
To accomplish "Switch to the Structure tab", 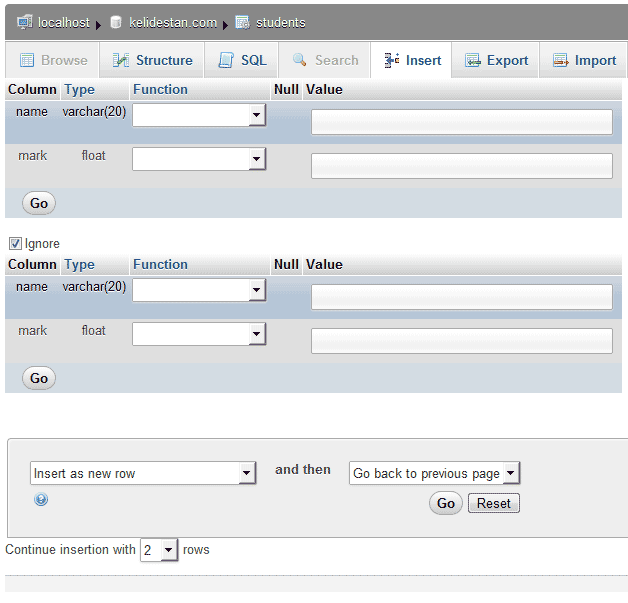I will coord(152,60).
